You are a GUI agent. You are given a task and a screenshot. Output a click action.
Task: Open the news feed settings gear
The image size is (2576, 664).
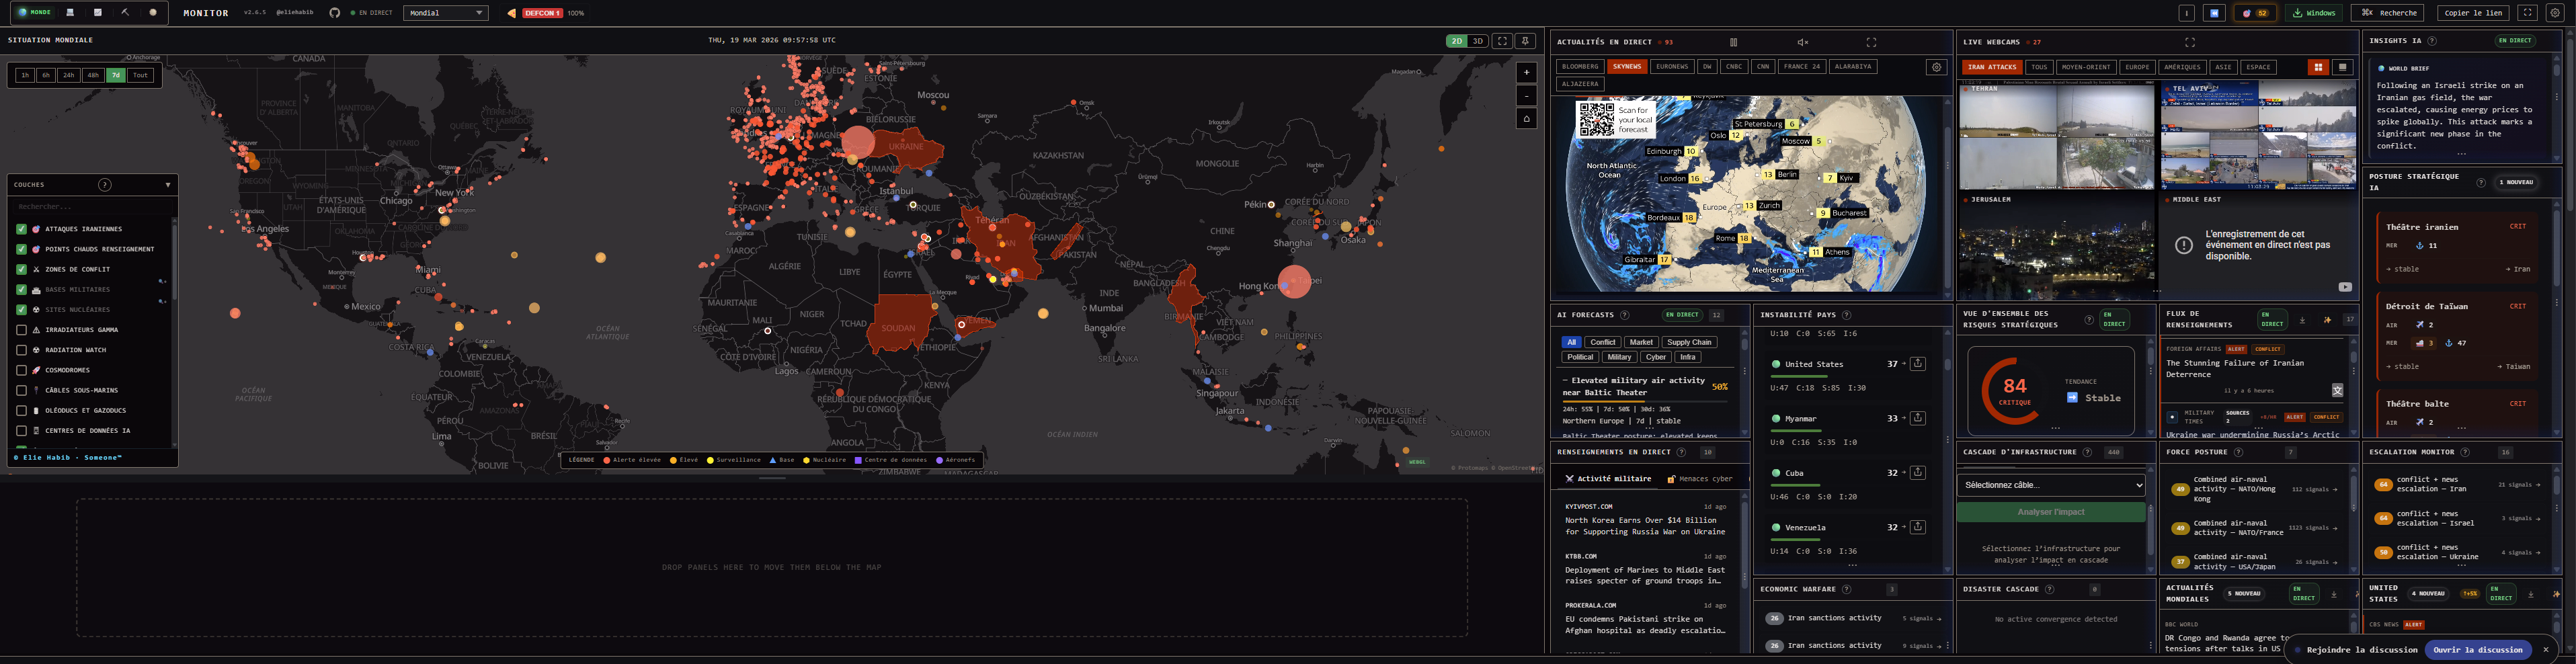tap(1937, 67)
